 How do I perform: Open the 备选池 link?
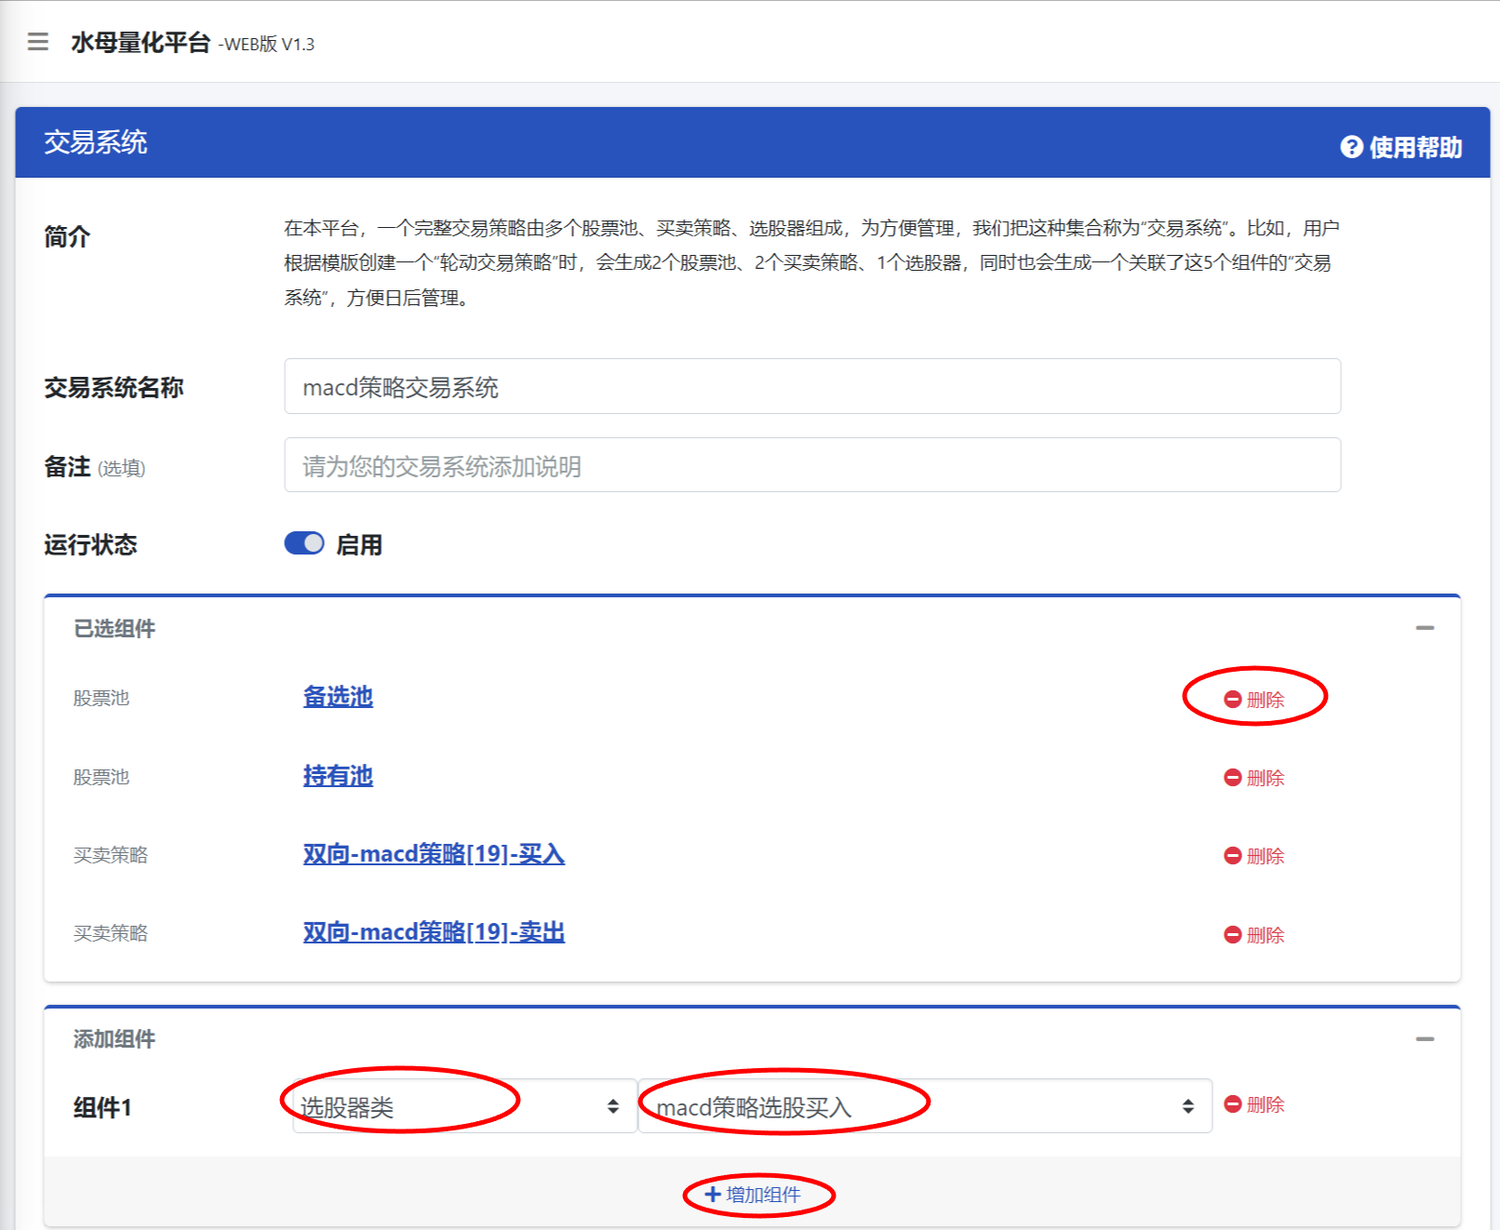click(338, 697)
